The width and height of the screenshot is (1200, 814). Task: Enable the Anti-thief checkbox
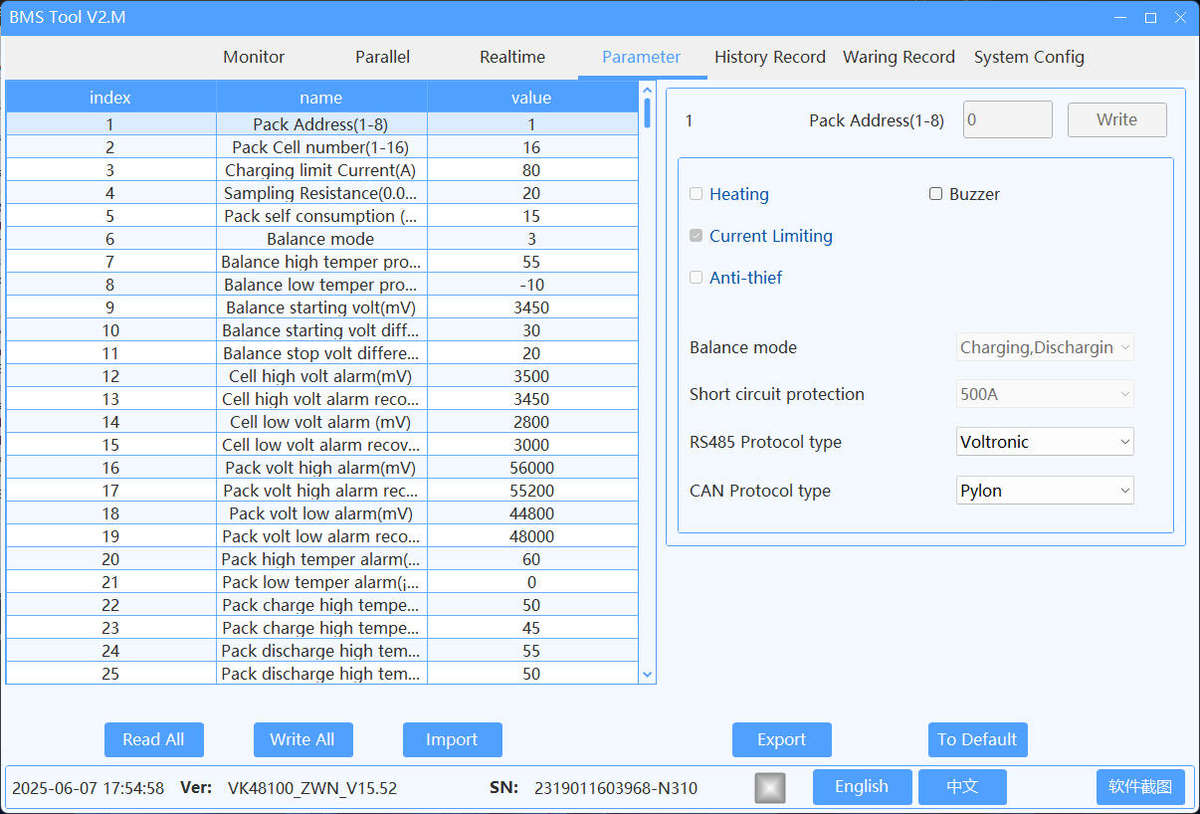[x=697, y=278]
